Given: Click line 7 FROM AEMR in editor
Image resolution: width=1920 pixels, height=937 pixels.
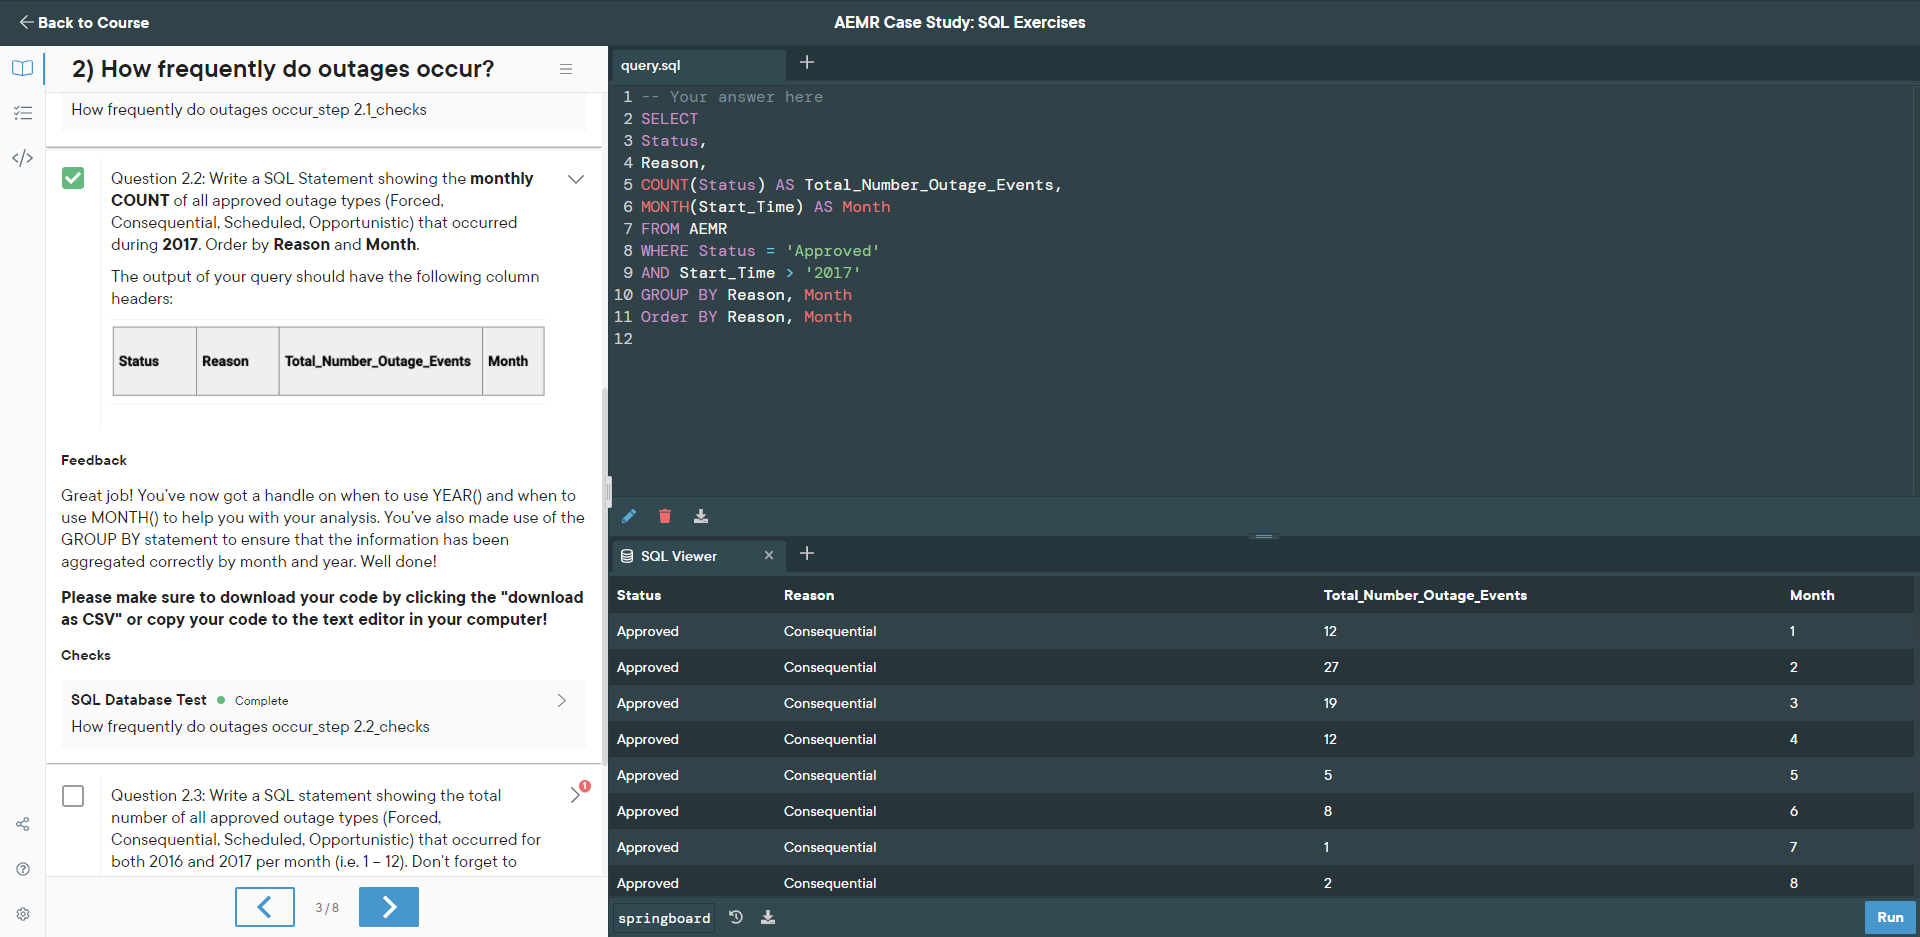Looking at the screenshot, I should pyautogui.click(x=684, y=229).
